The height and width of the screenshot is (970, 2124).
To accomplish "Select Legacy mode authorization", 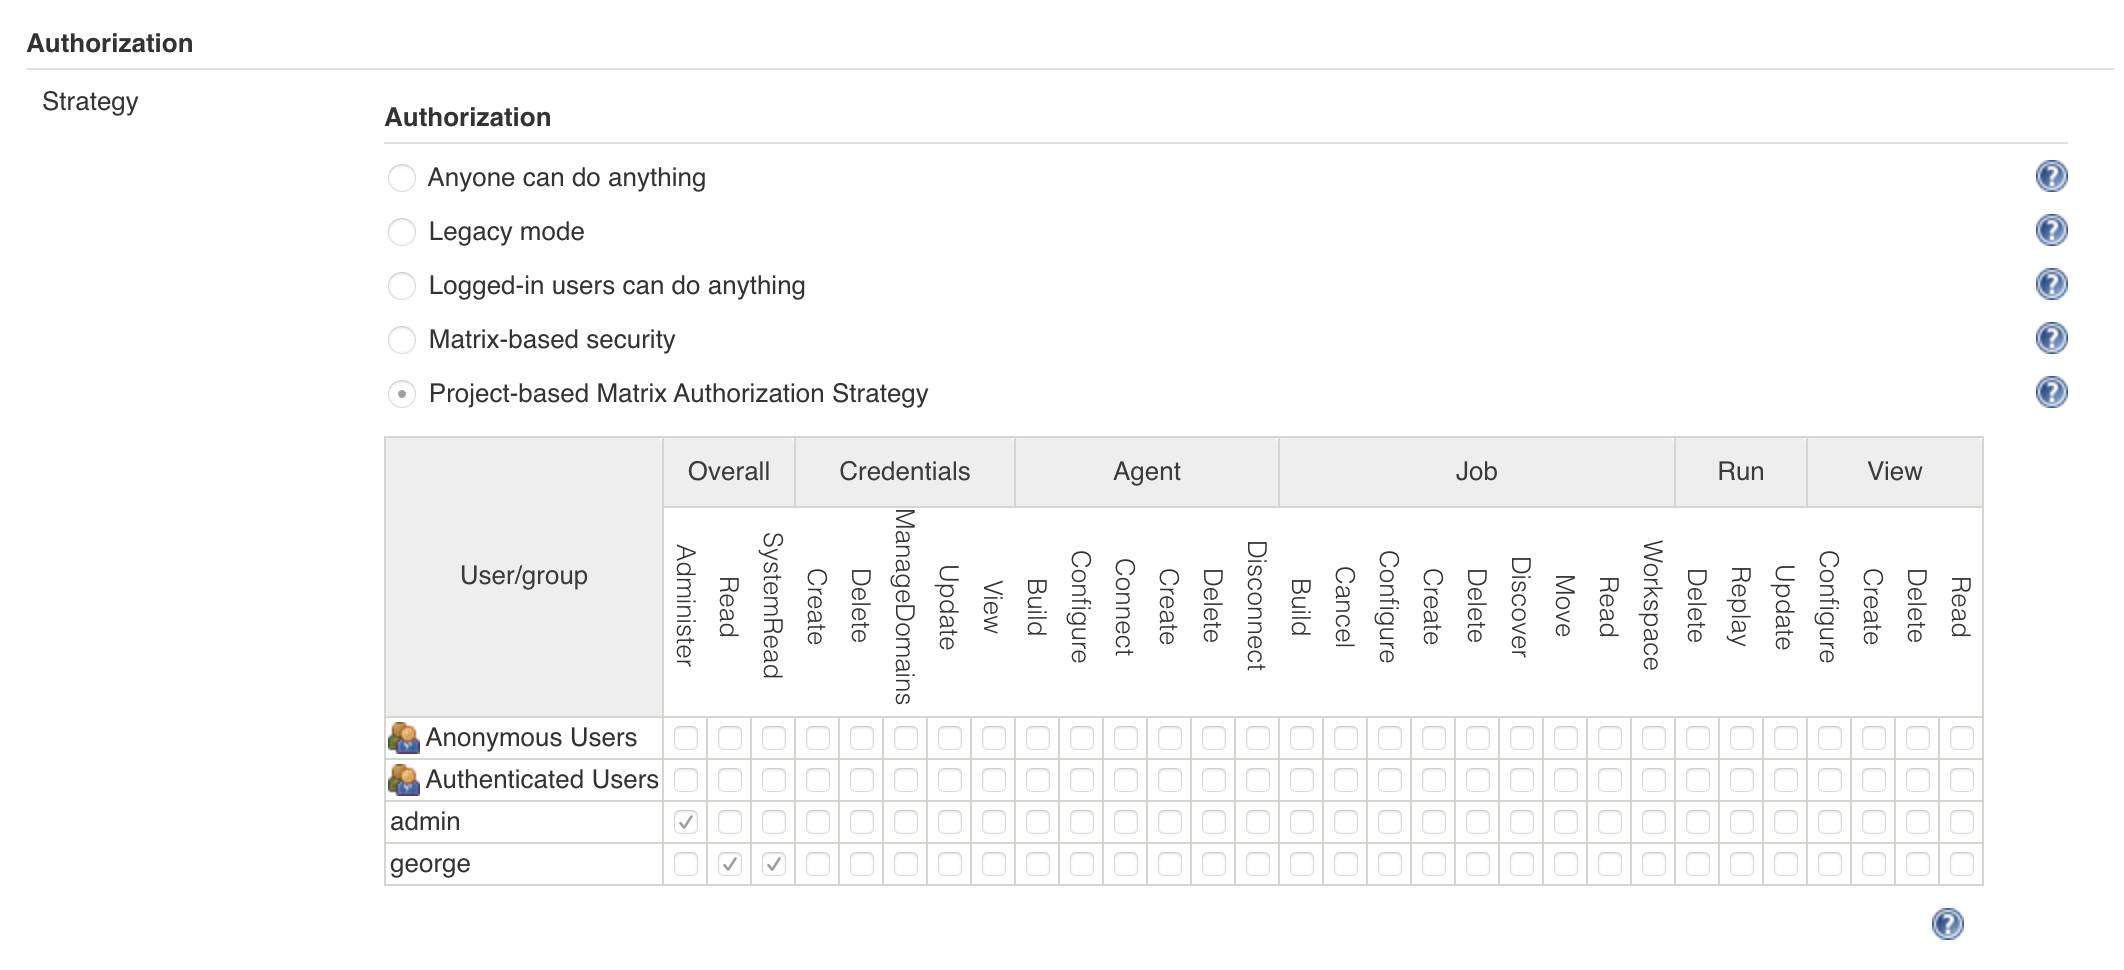I will click(401, 231).
